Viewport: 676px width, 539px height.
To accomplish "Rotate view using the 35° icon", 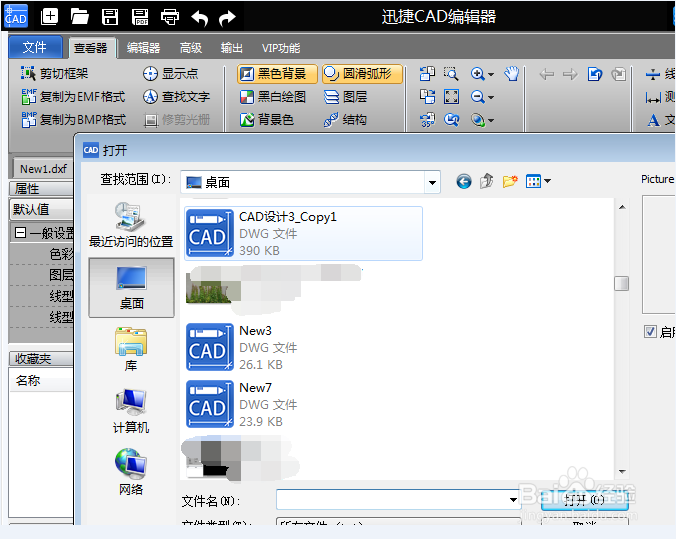I will coord(427,119).
